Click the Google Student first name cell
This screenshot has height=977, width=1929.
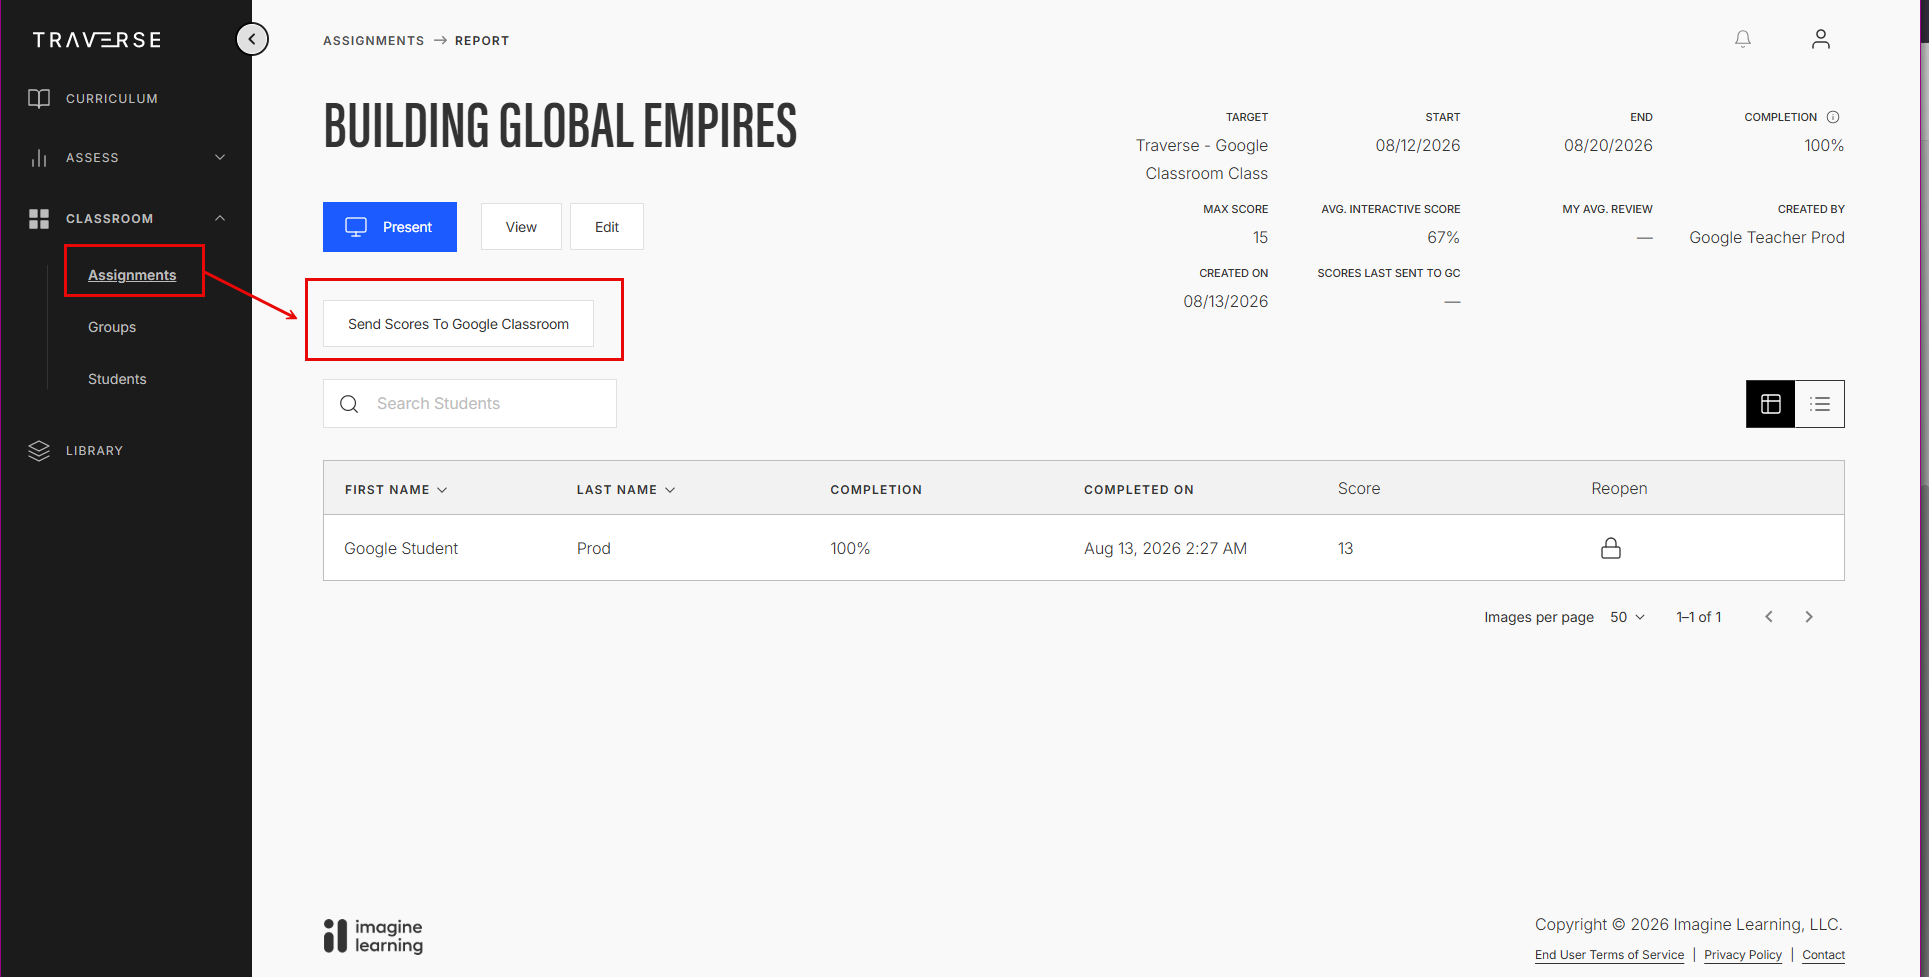[x=401, y=548]
